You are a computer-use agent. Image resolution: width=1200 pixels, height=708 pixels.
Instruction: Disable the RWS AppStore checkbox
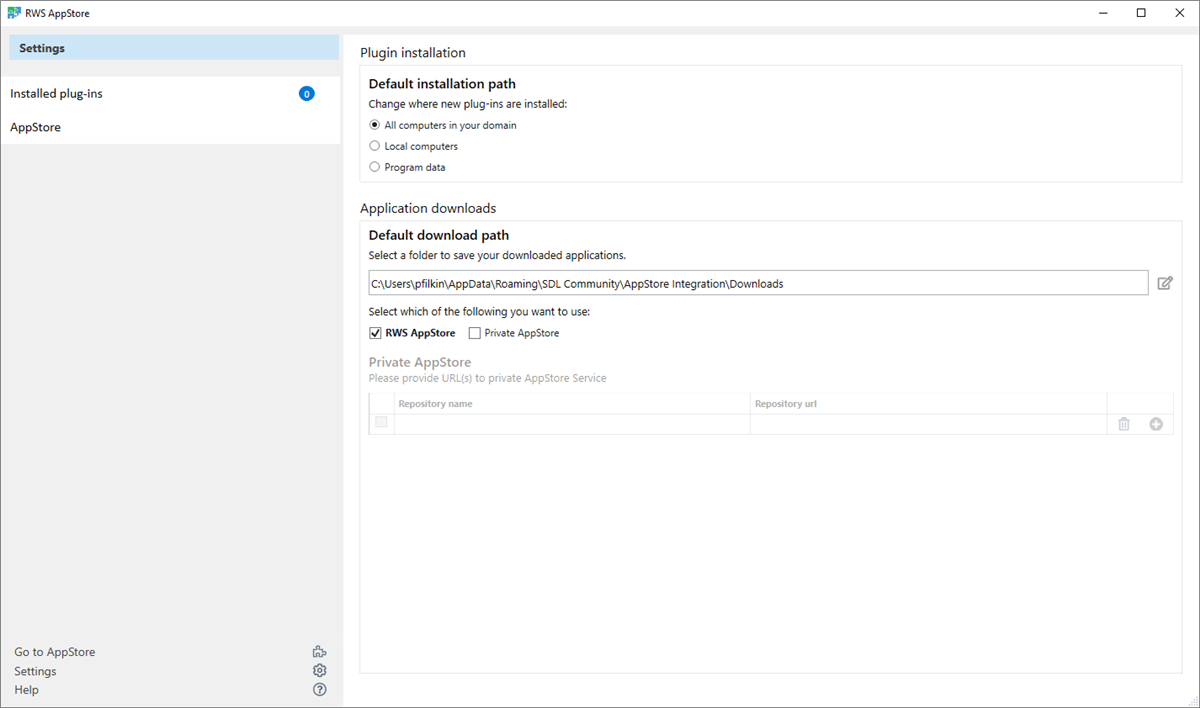(375, 332)
